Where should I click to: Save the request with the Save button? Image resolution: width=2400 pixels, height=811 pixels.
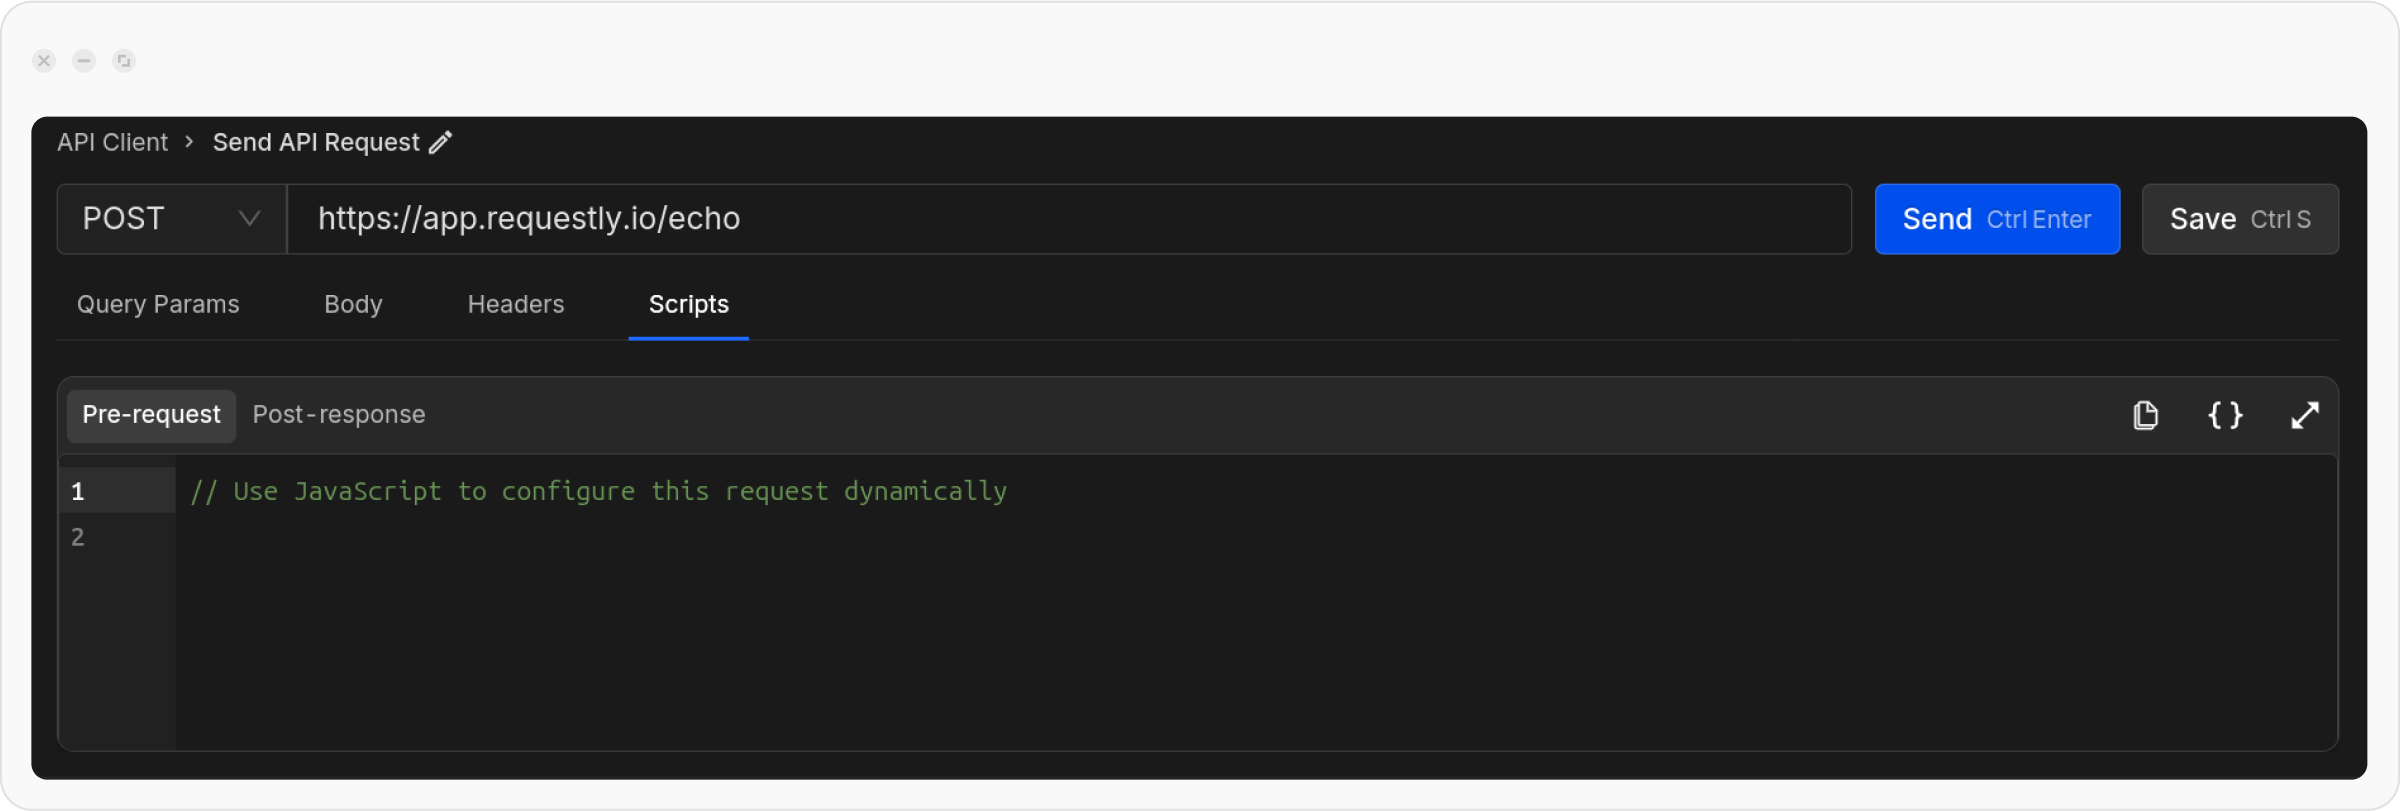click(x=2239, y=219)
